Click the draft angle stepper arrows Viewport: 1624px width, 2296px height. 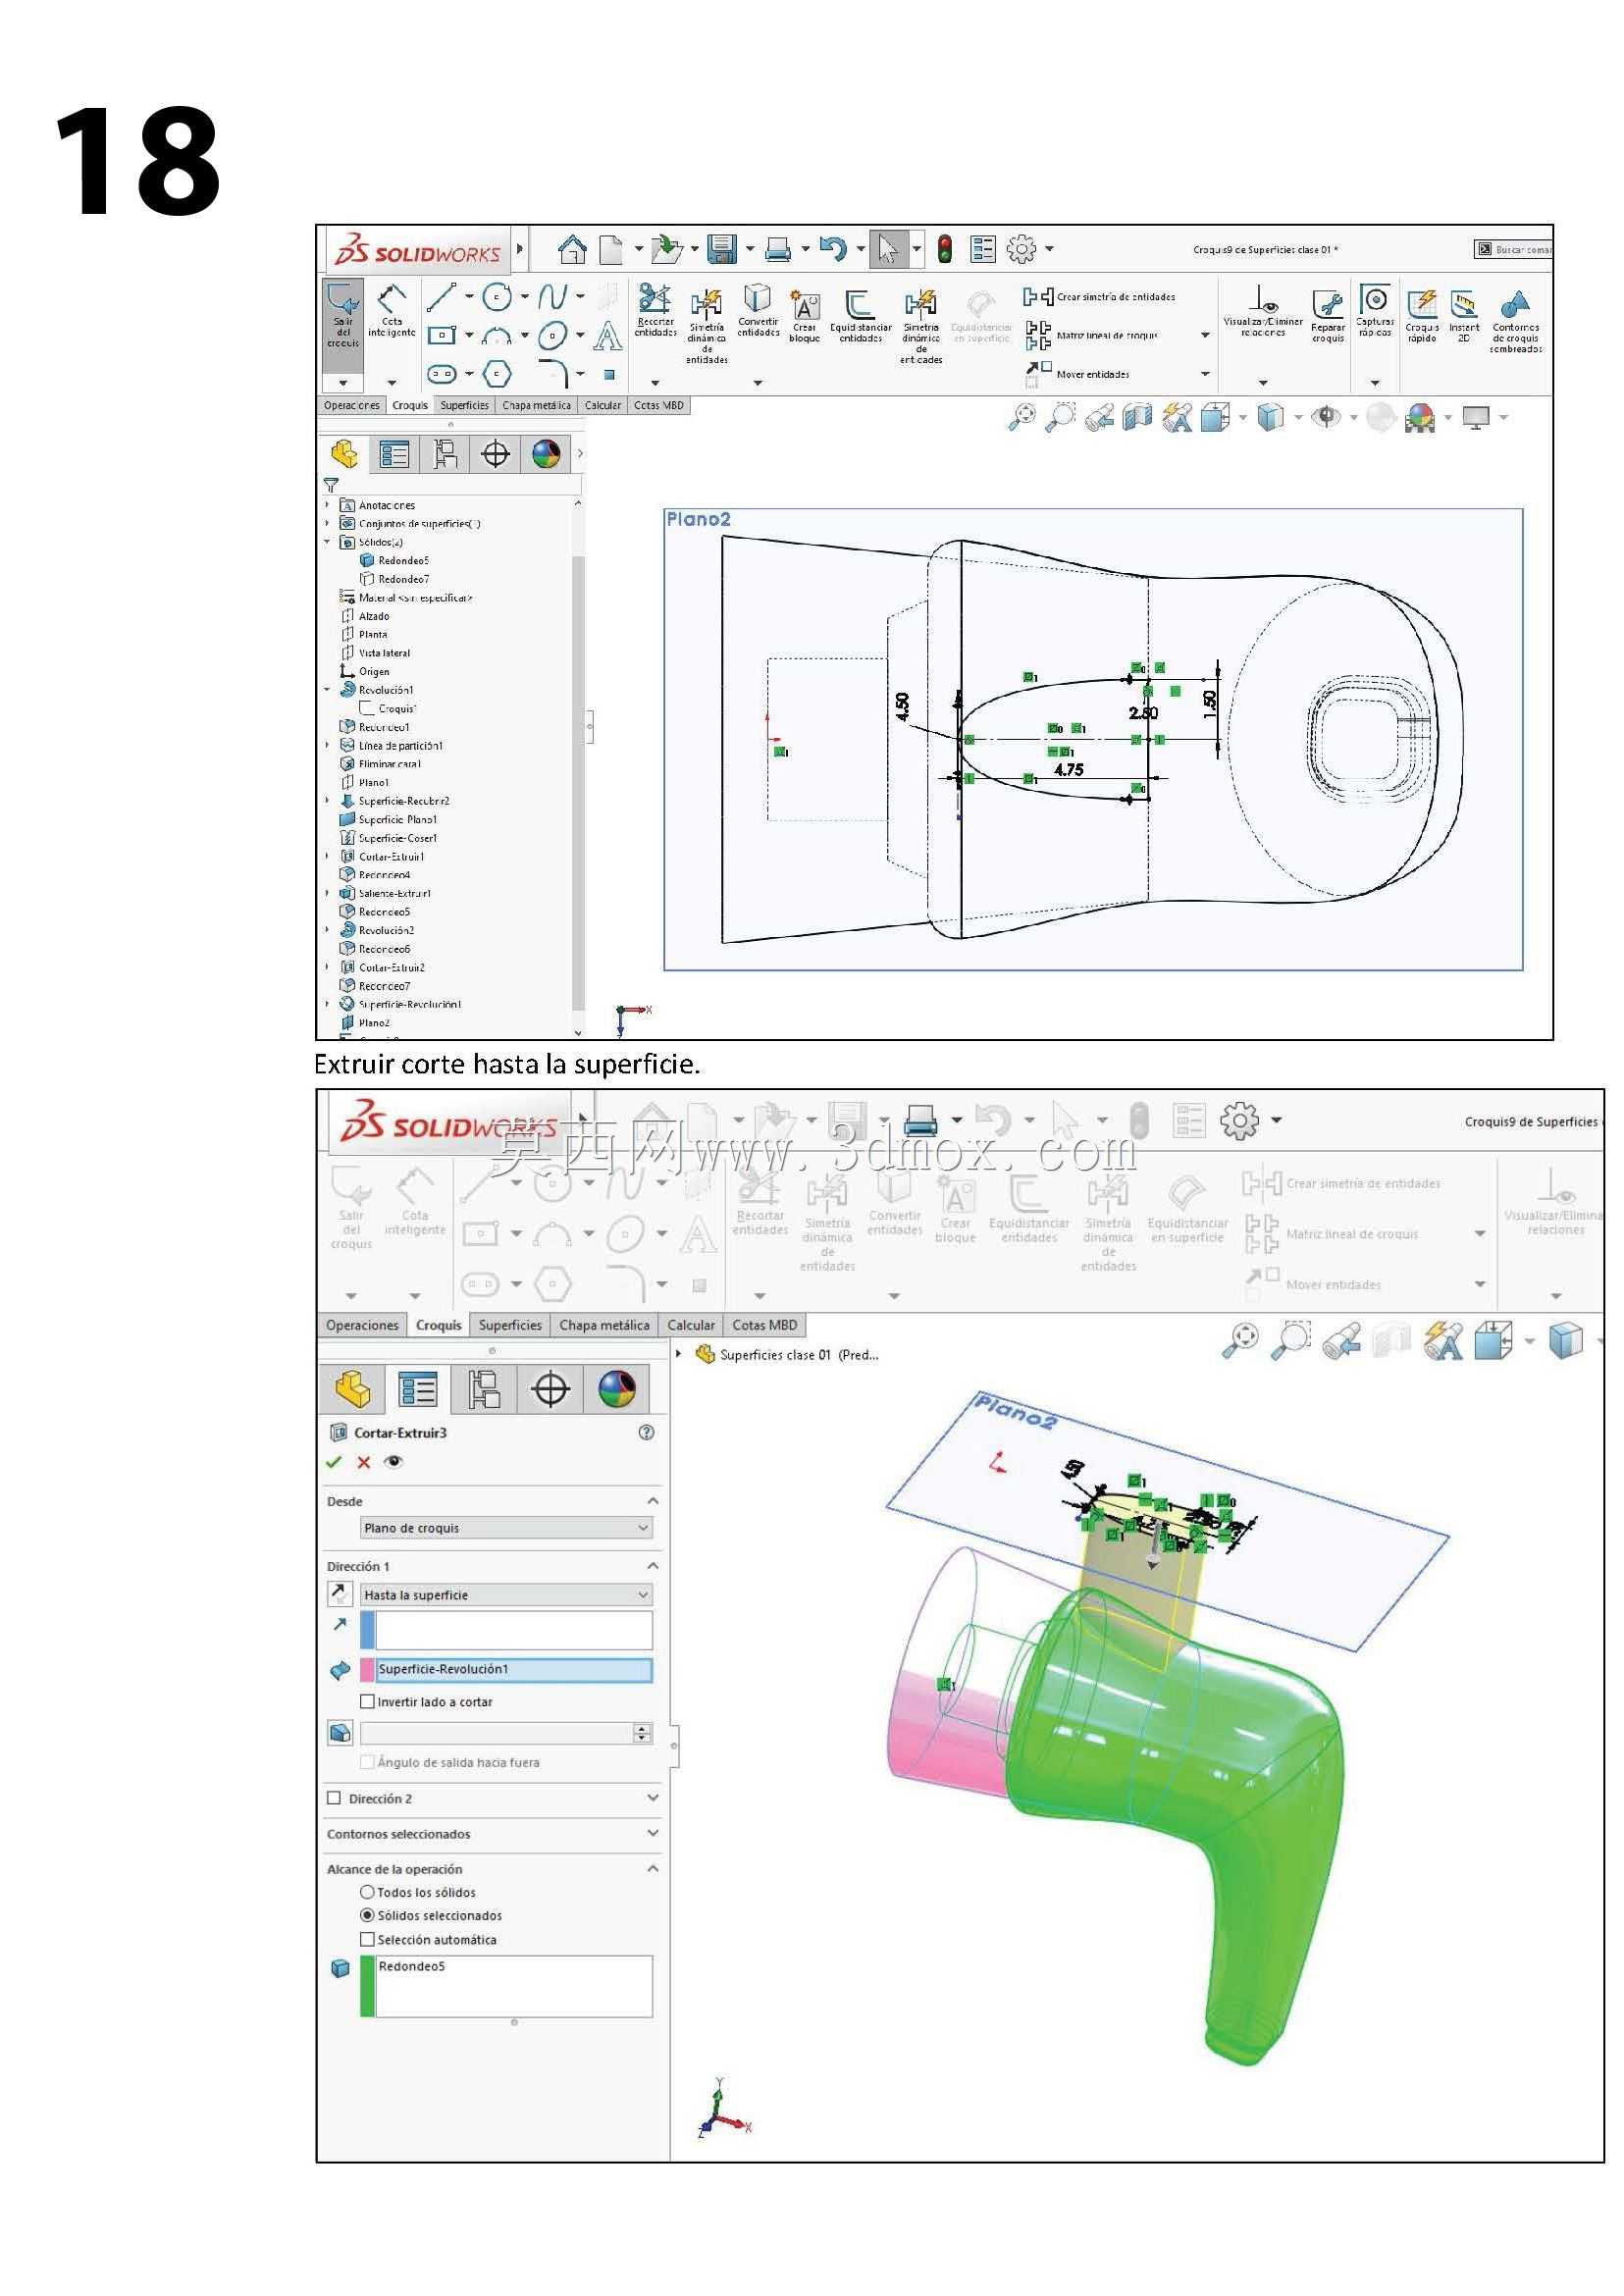[x=643, y=1733]
